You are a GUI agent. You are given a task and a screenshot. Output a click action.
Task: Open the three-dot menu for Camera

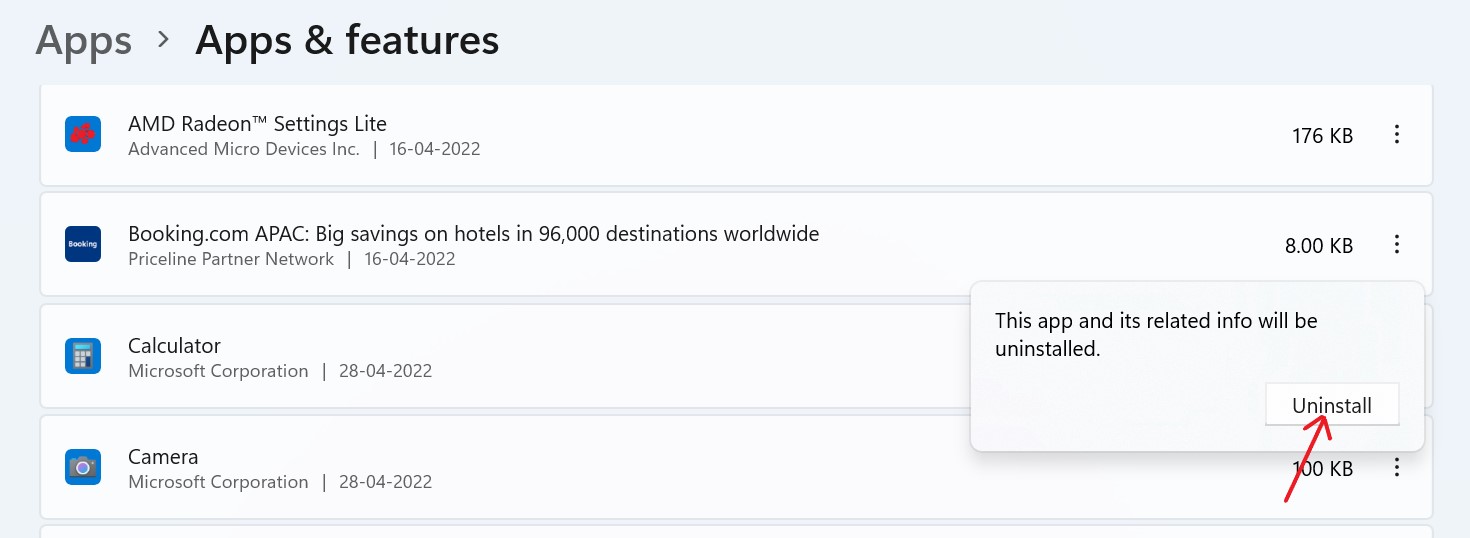[1397, 467]
